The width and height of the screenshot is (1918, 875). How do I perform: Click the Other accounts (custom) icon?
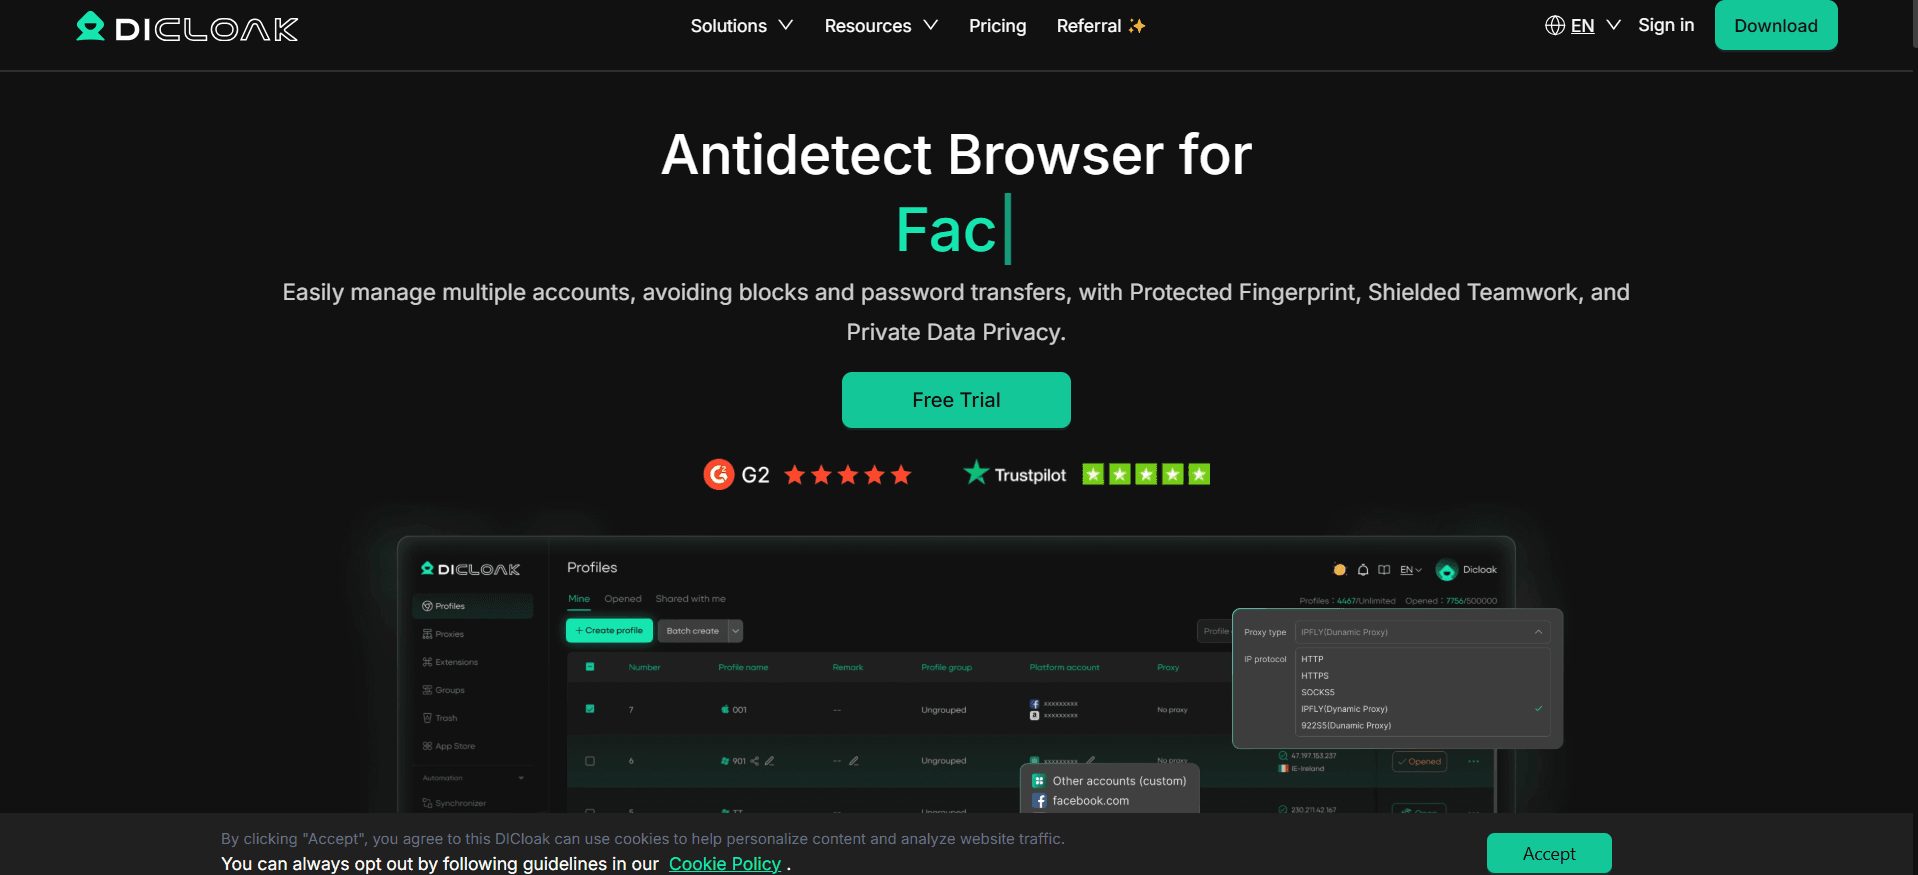point(1039,781)
